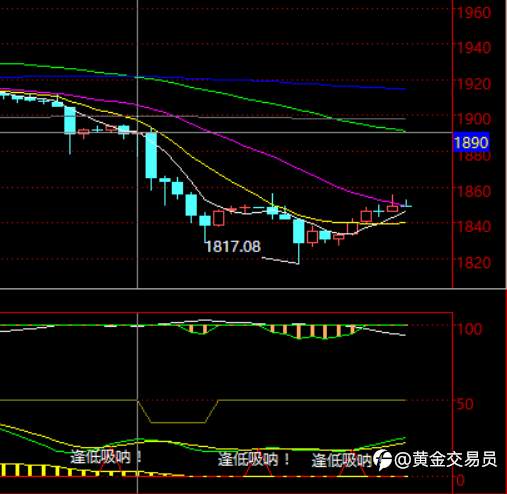Click the 1860 price axis label

pyautogui.click(x=474, y=191)
